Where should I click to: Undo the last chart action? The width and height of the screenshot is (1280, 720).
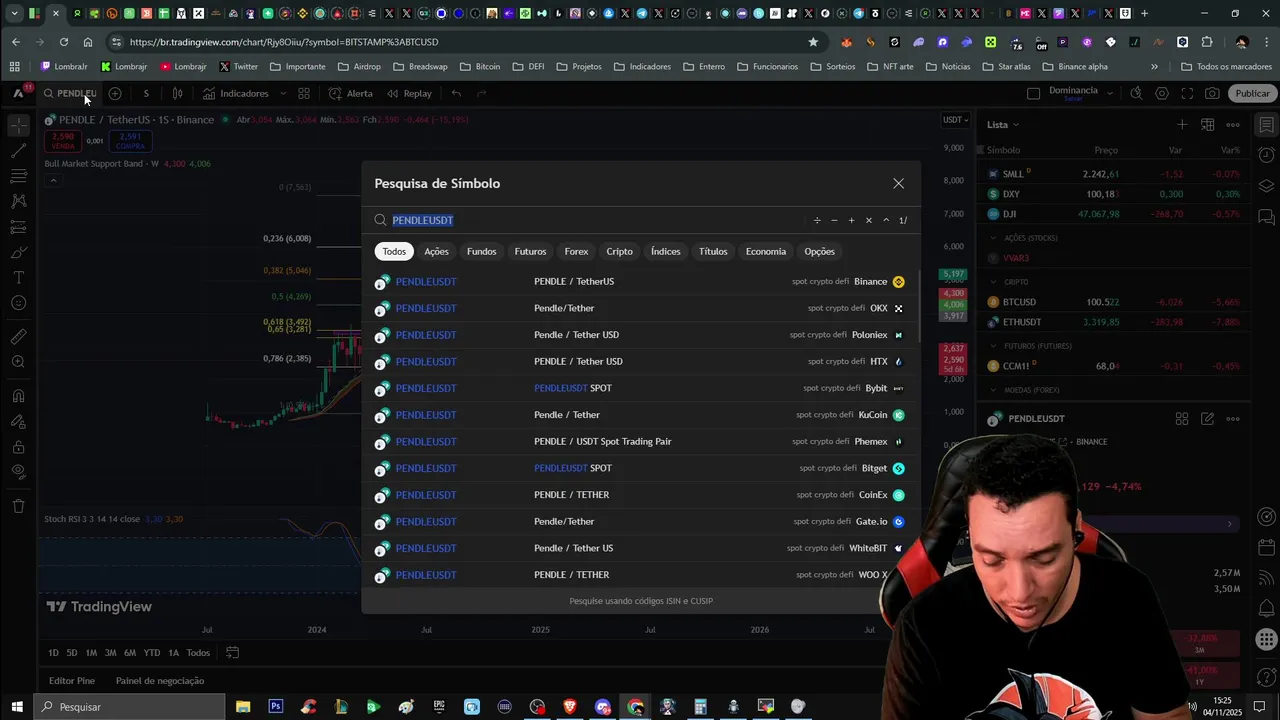[456, 93]
